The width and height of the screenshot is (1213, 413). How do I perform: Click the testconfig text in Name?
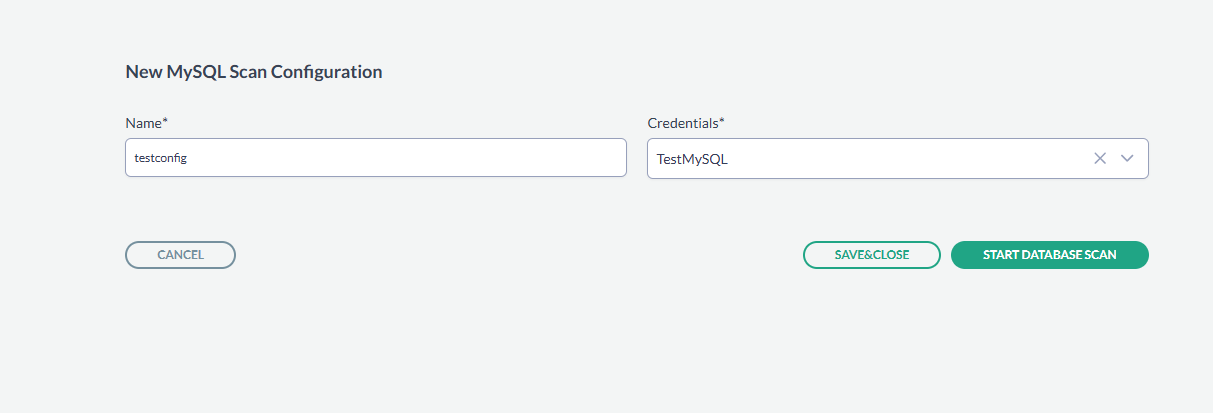(161, 158)
